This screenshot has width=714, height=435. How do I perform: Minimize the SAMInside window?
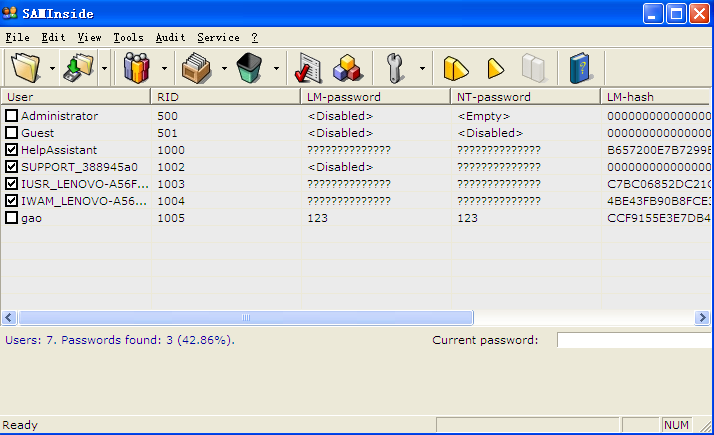point(653,13)
